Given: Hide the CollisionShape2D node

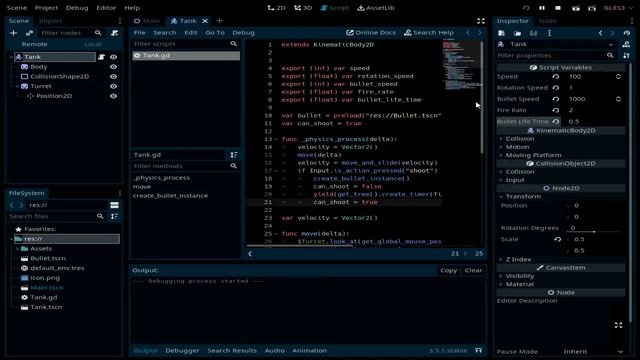Looking at the screenshot, I should point(113,76).
